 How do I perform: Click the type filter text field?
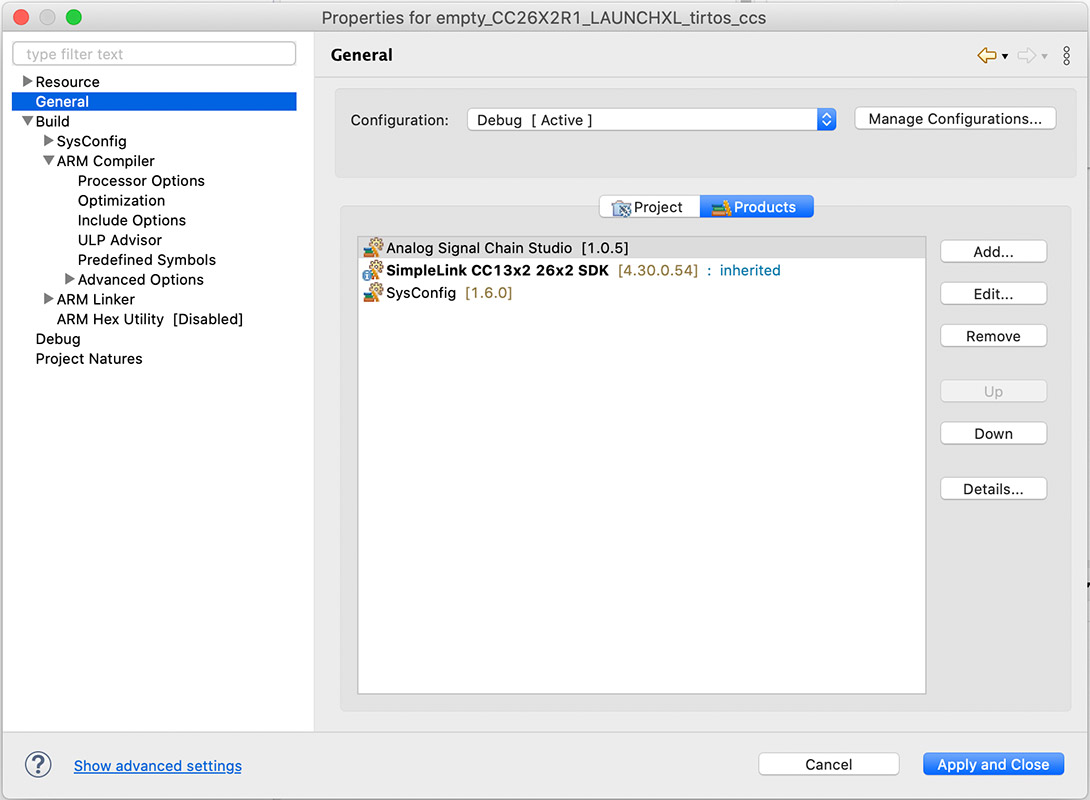(154, 54)
